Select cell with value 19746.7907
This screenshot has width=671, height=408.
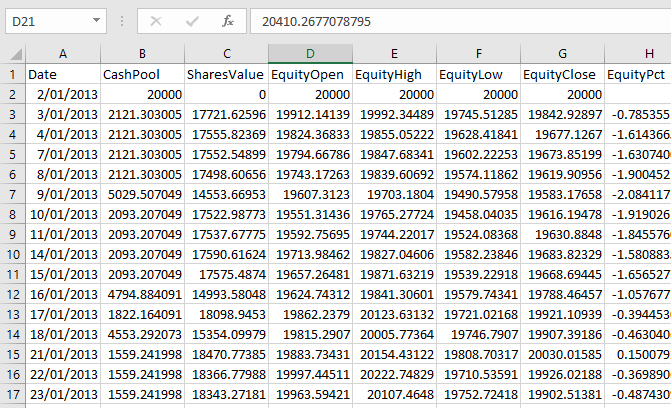[x=478, y=334]
